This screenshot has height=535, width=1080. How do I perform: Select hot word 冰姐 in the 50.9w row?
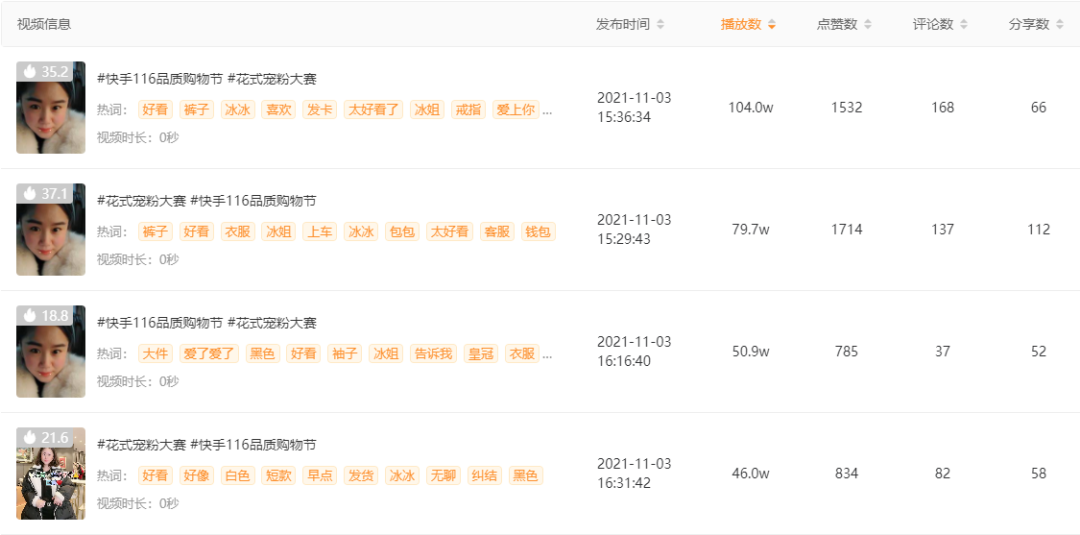coord(386,354)
